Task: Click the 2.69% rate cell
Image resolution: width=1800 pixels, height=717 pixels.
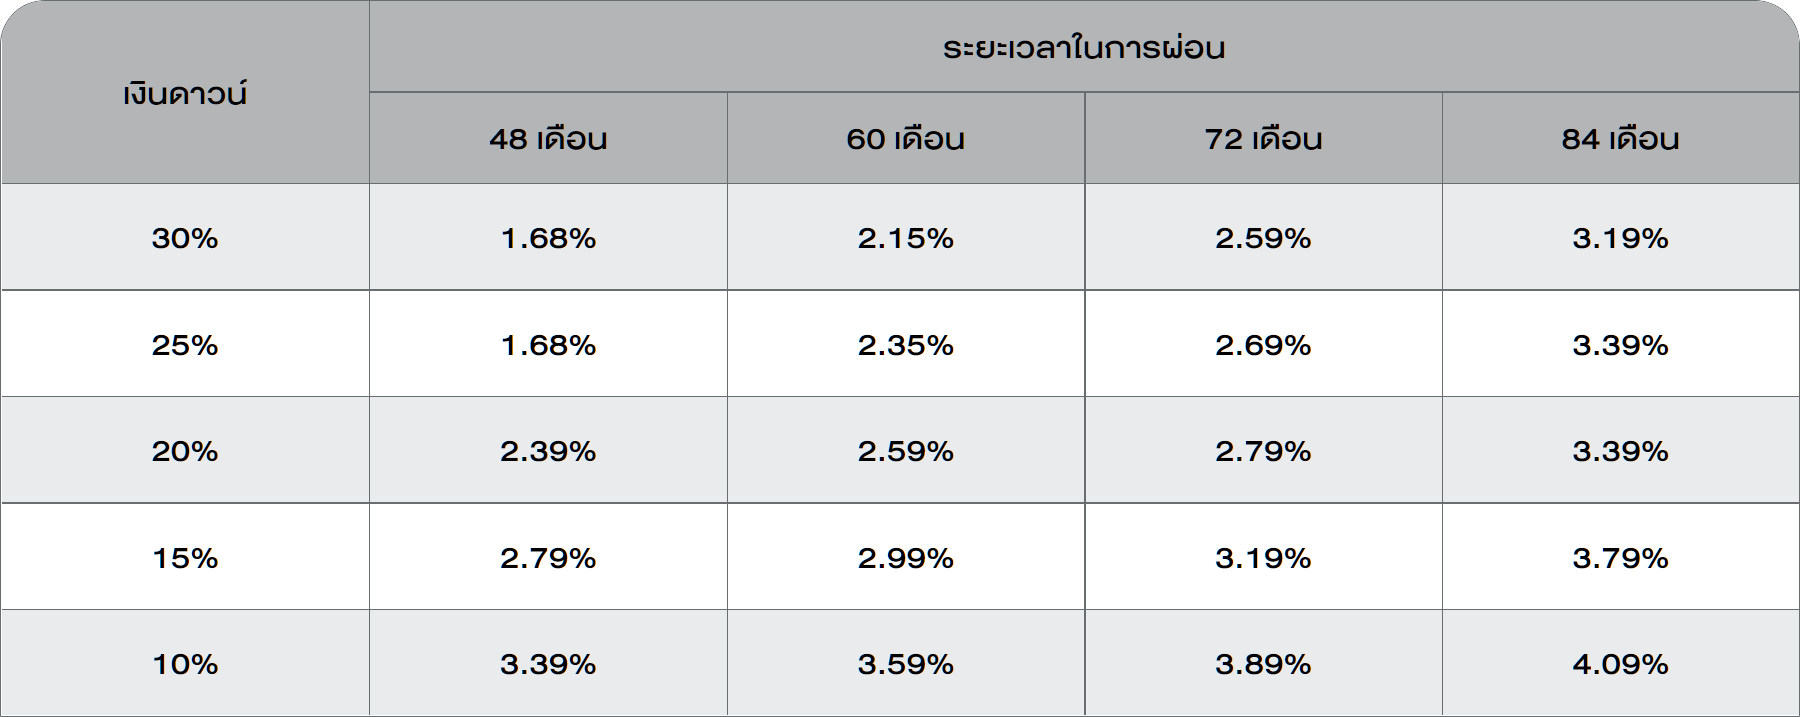Action: pos(1263,345)
